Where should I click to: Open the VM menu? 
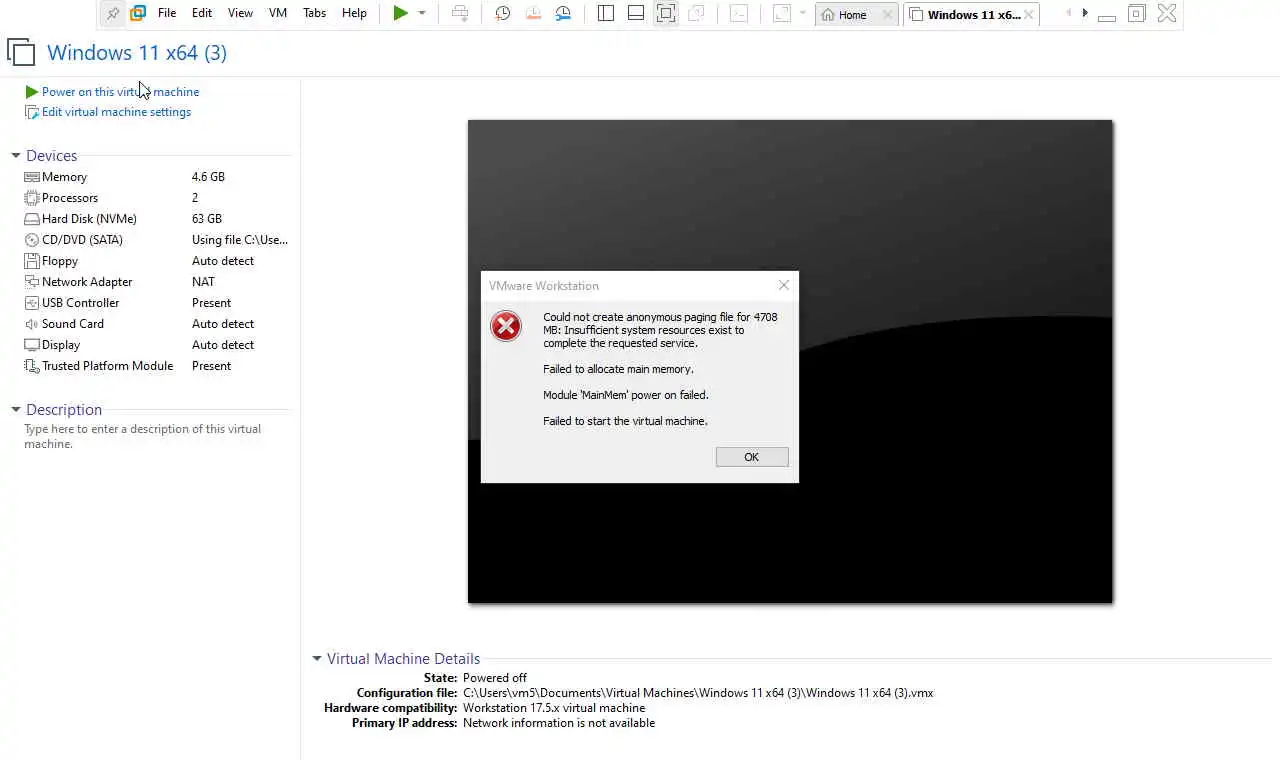click(x=278, y=13)
